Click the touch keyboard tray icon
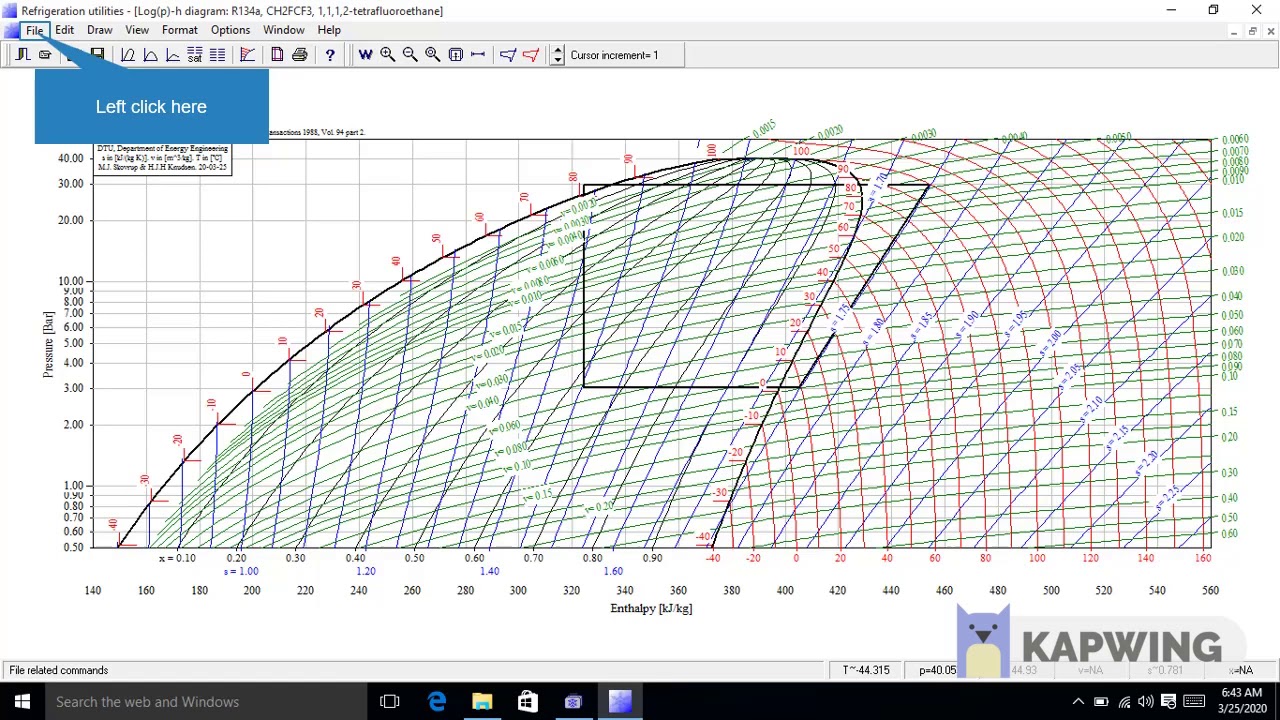This screenshot has width=1280, height=720. tap(1194, 702)
